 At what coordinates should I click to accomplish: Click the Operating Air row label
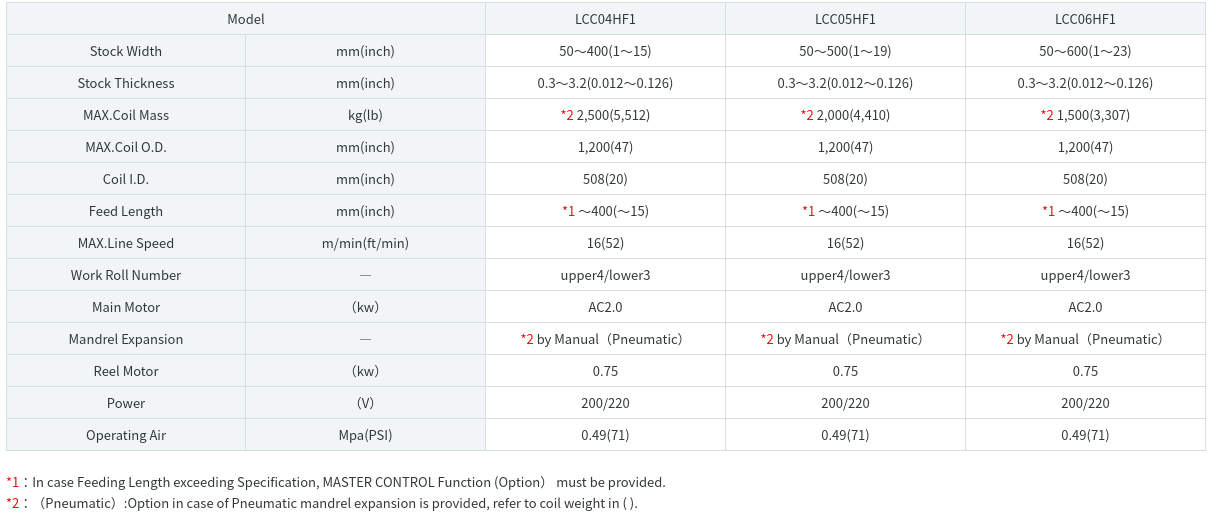[x=126, y=435]
